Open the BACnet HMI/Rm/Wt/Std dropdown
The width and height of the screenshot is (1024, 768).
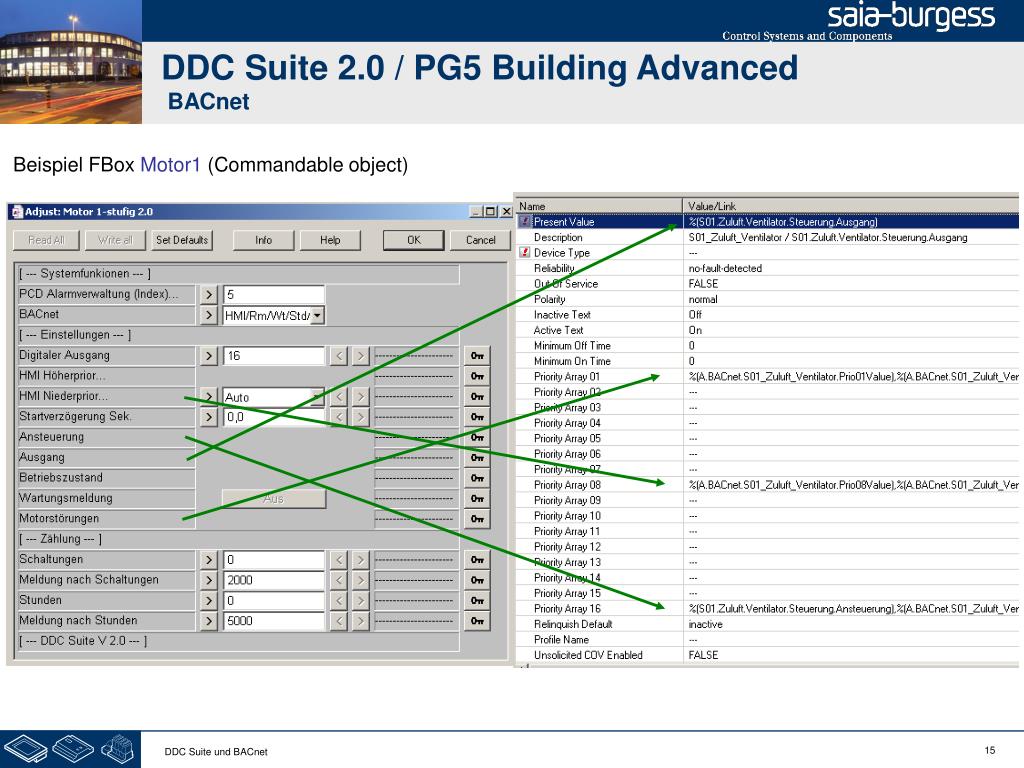317,315
